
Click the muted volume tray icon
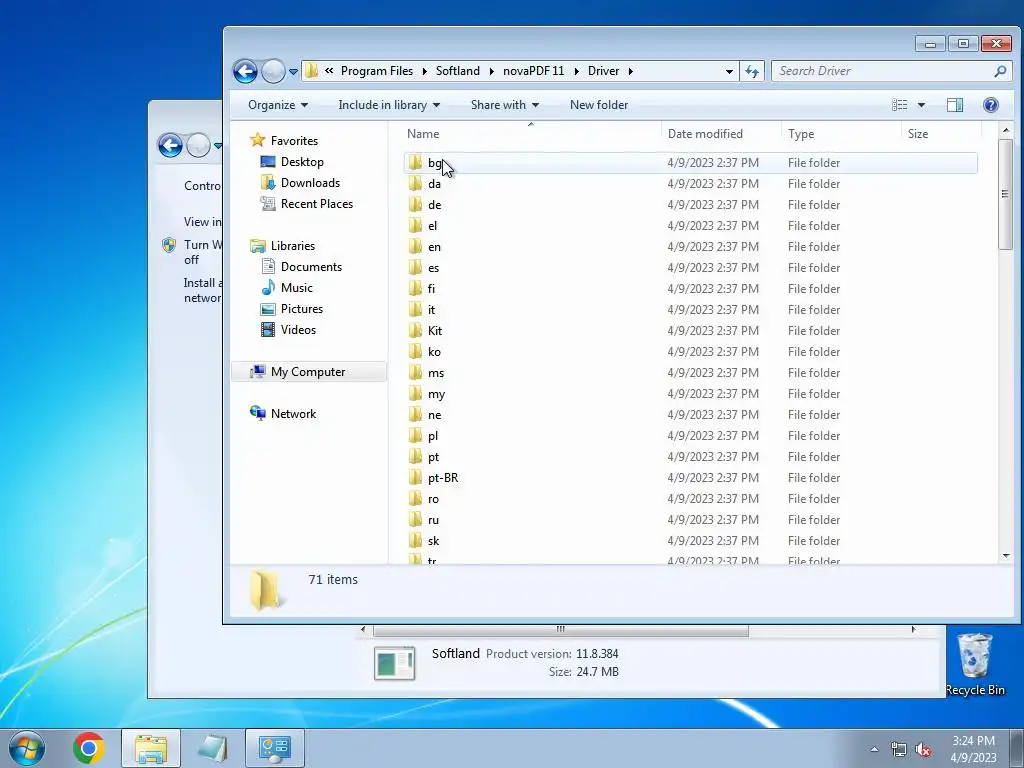point(923,749)
